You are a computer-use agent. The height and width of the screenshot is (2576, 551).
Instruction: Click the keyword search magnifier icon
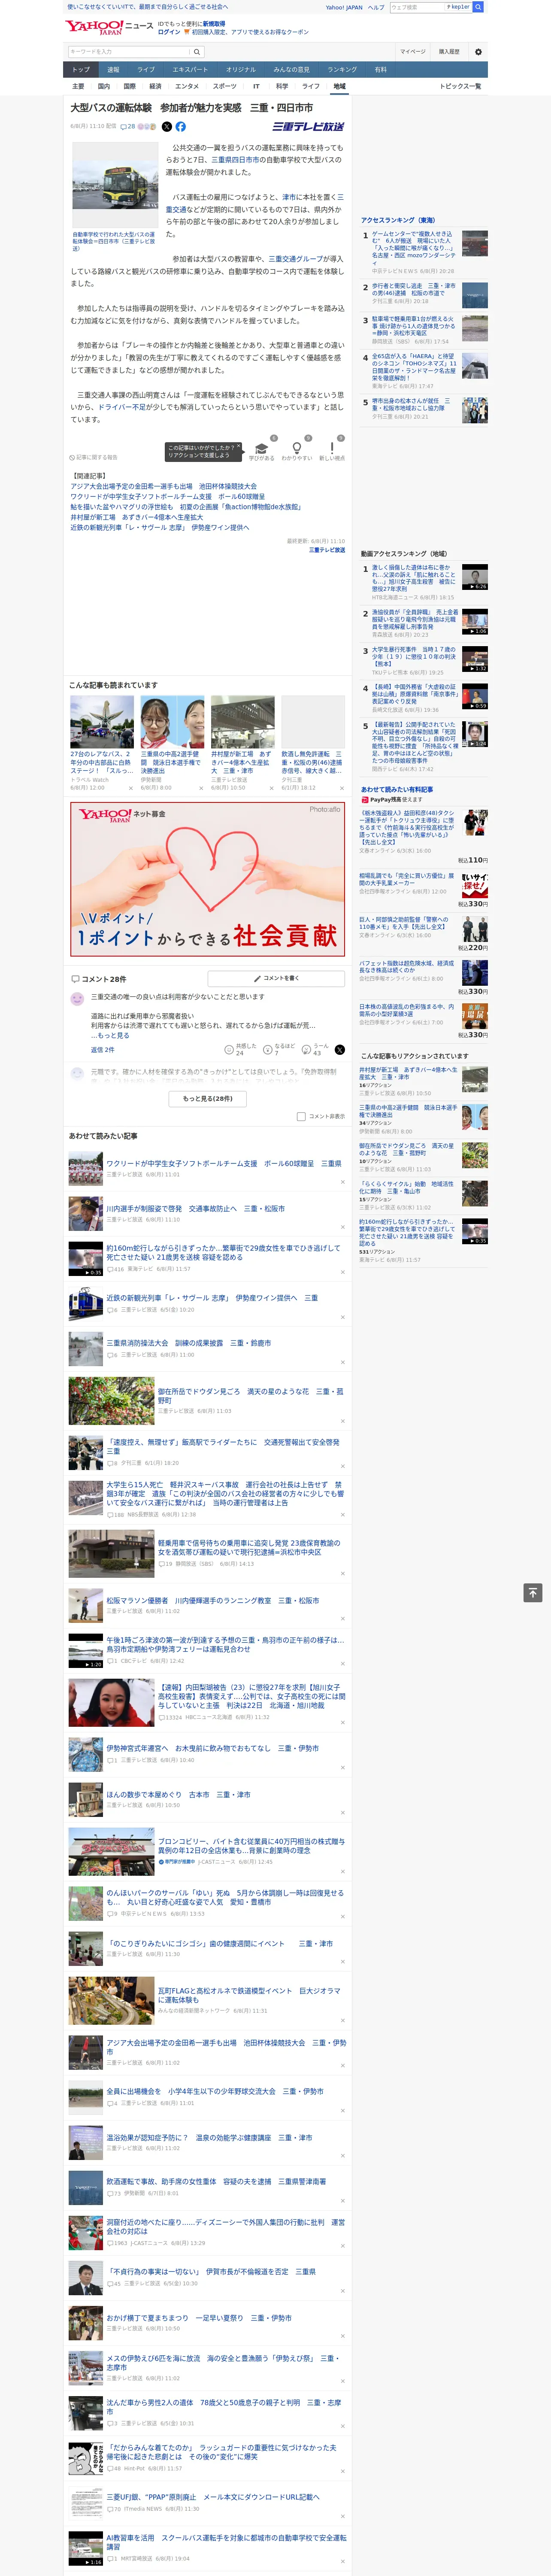tap(197, 51)
